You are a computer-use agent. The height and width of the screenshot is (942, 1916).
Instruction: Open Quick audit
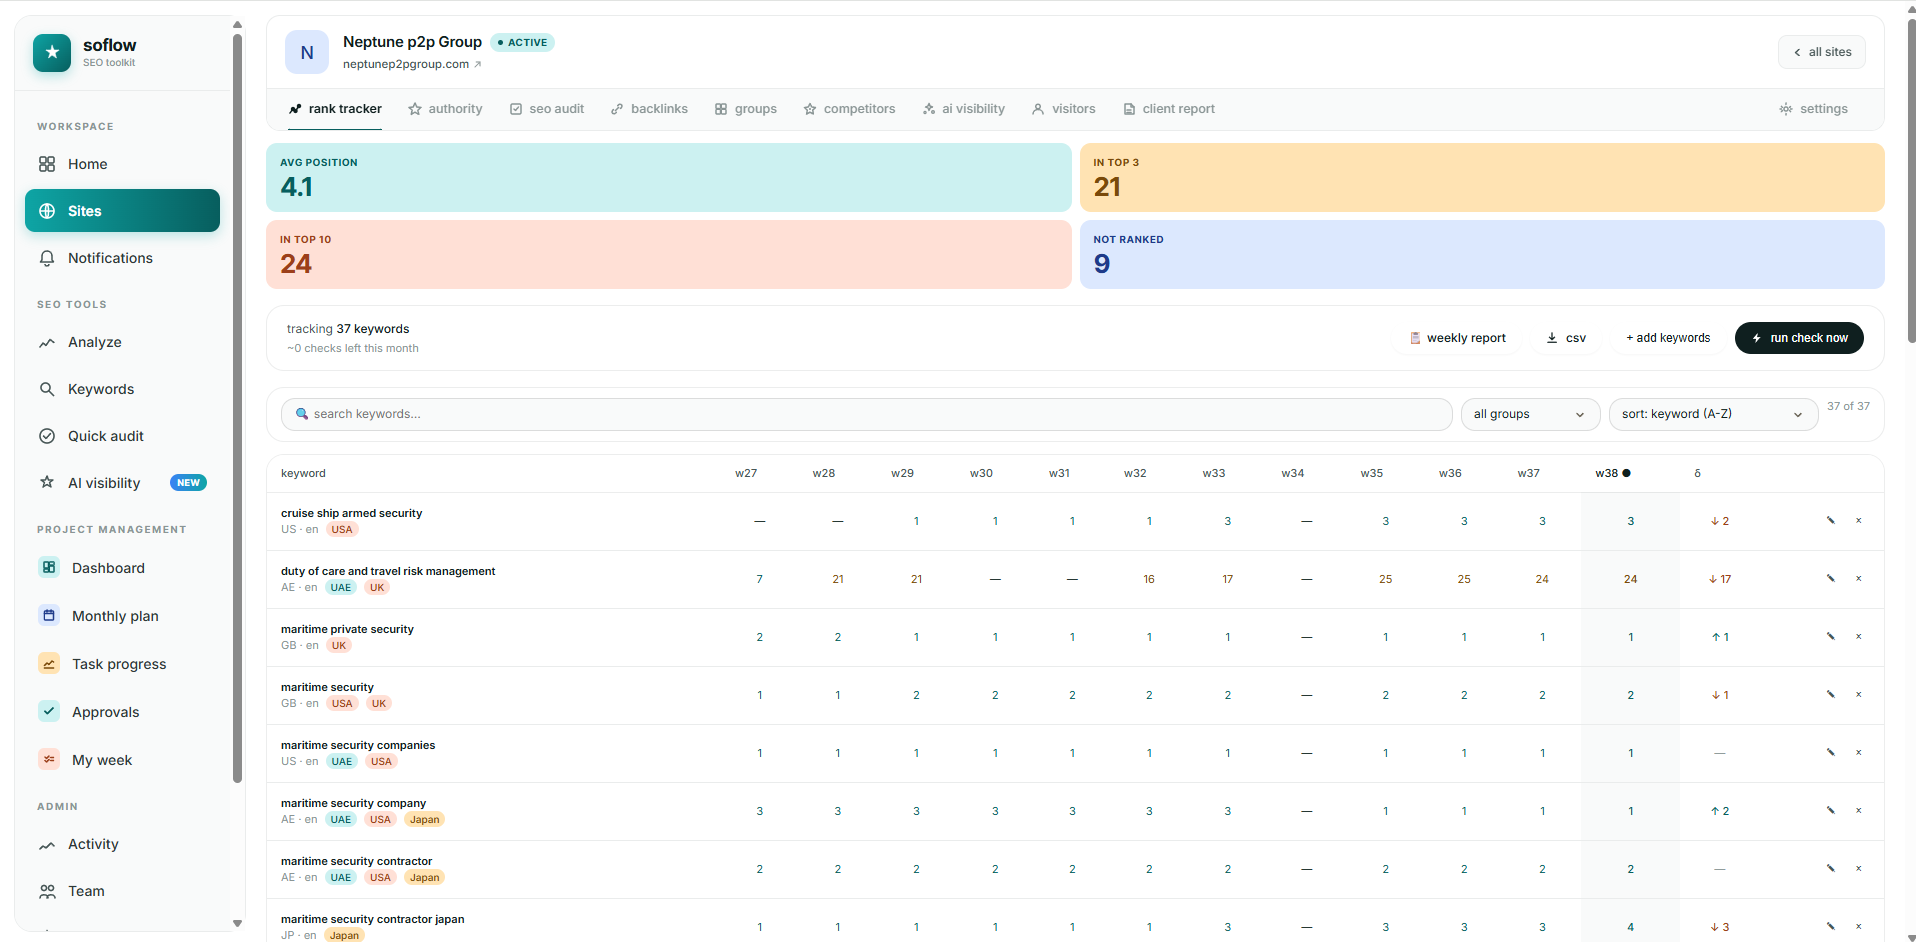122,436
